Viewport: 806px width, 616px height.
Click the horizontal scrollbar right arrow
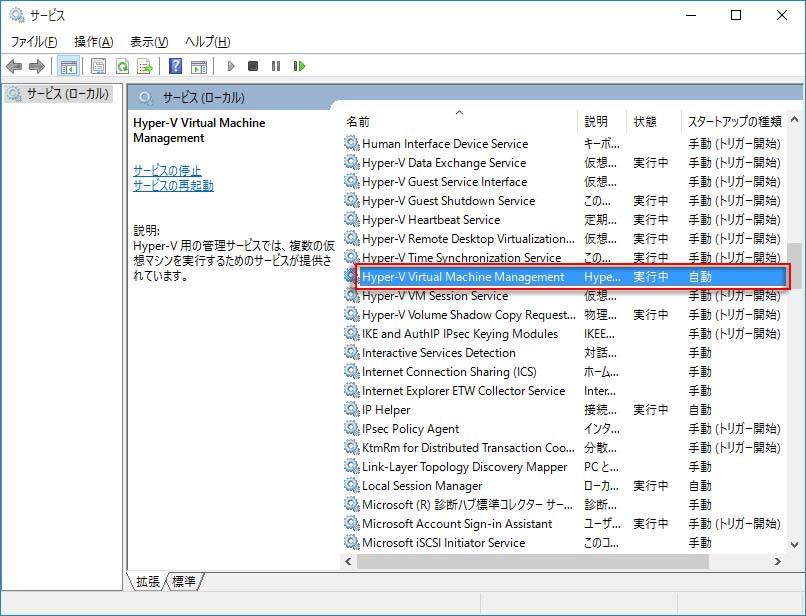pyautogui.click(x=778, y=561)
